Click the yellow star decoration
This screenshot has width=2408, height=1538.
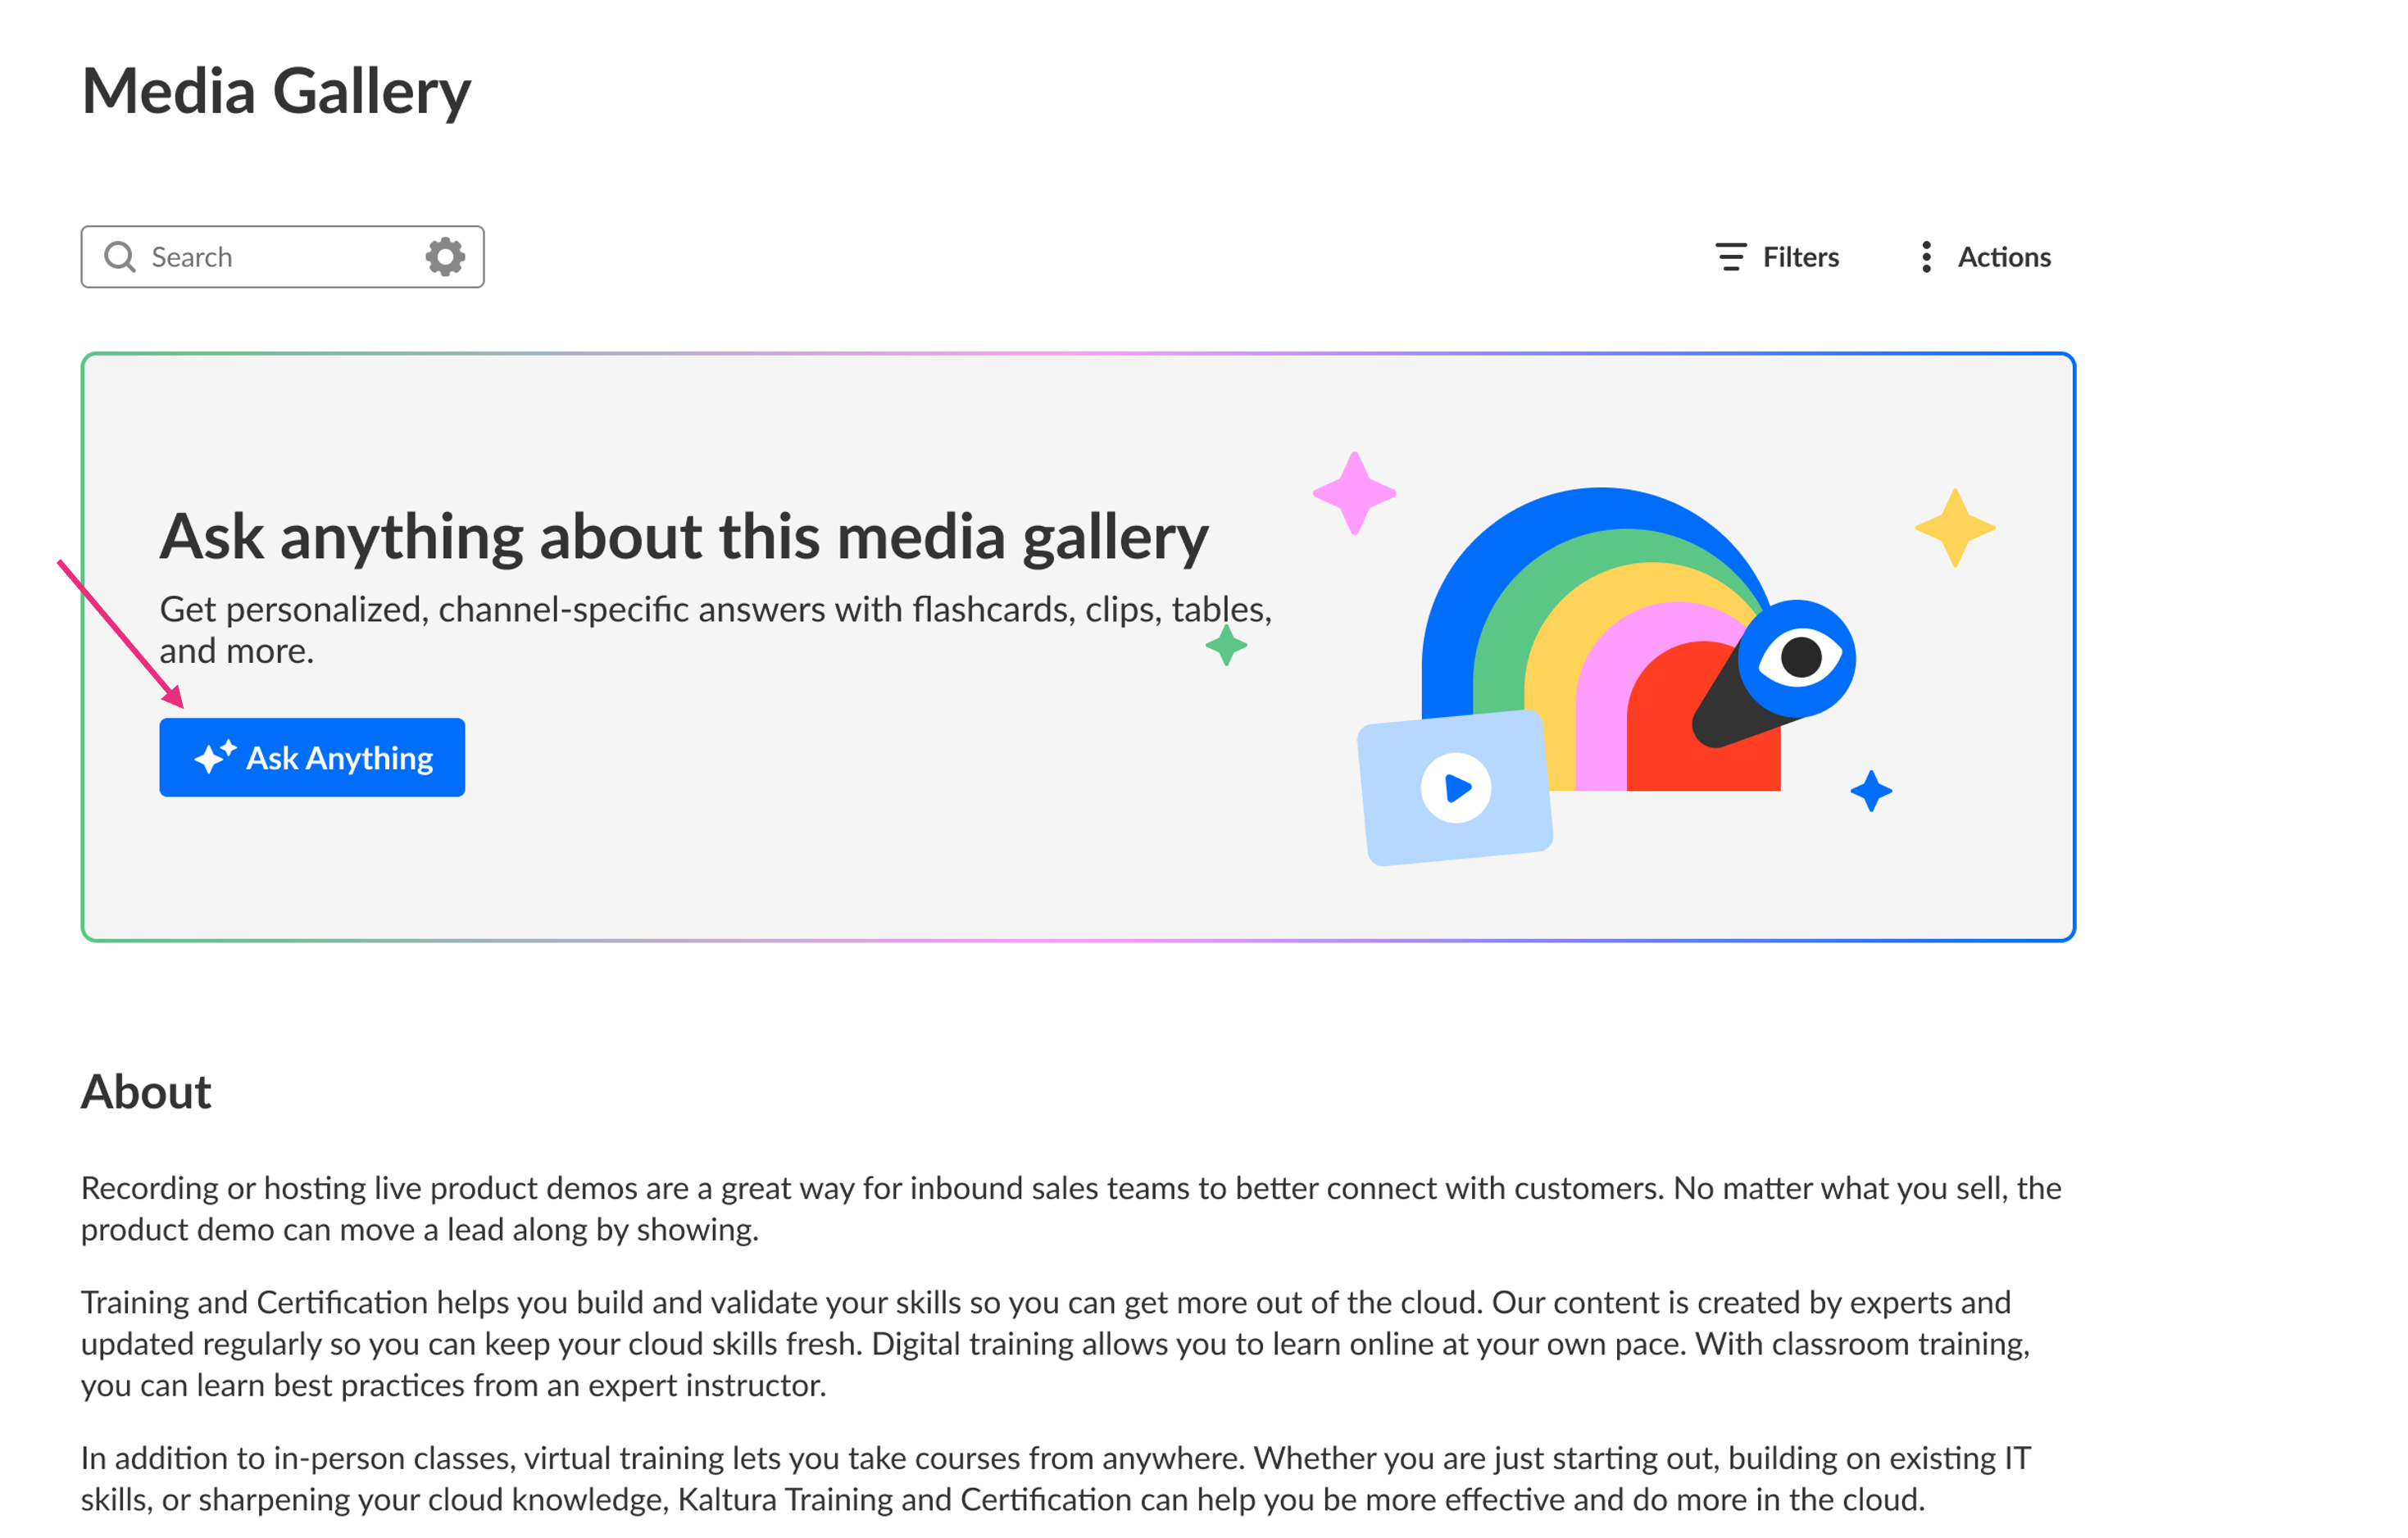[x=1955, y=528]
